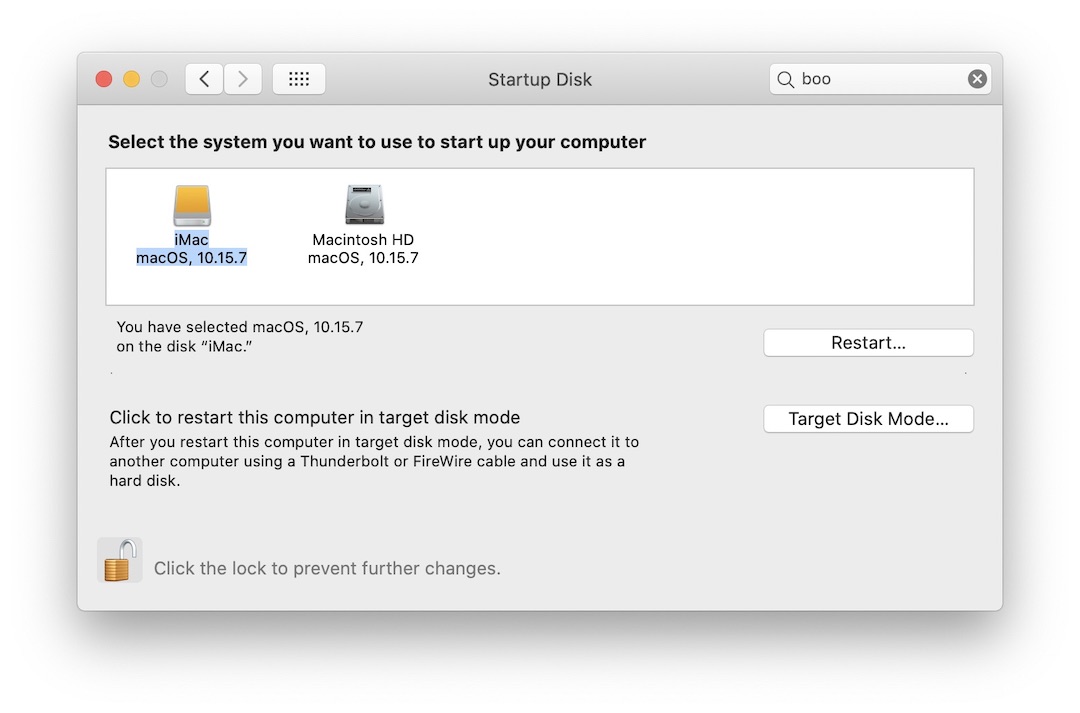The height and width of the screenshot is (713, 1080).
Task: Click the Restart... button
Action: (868, 343)
